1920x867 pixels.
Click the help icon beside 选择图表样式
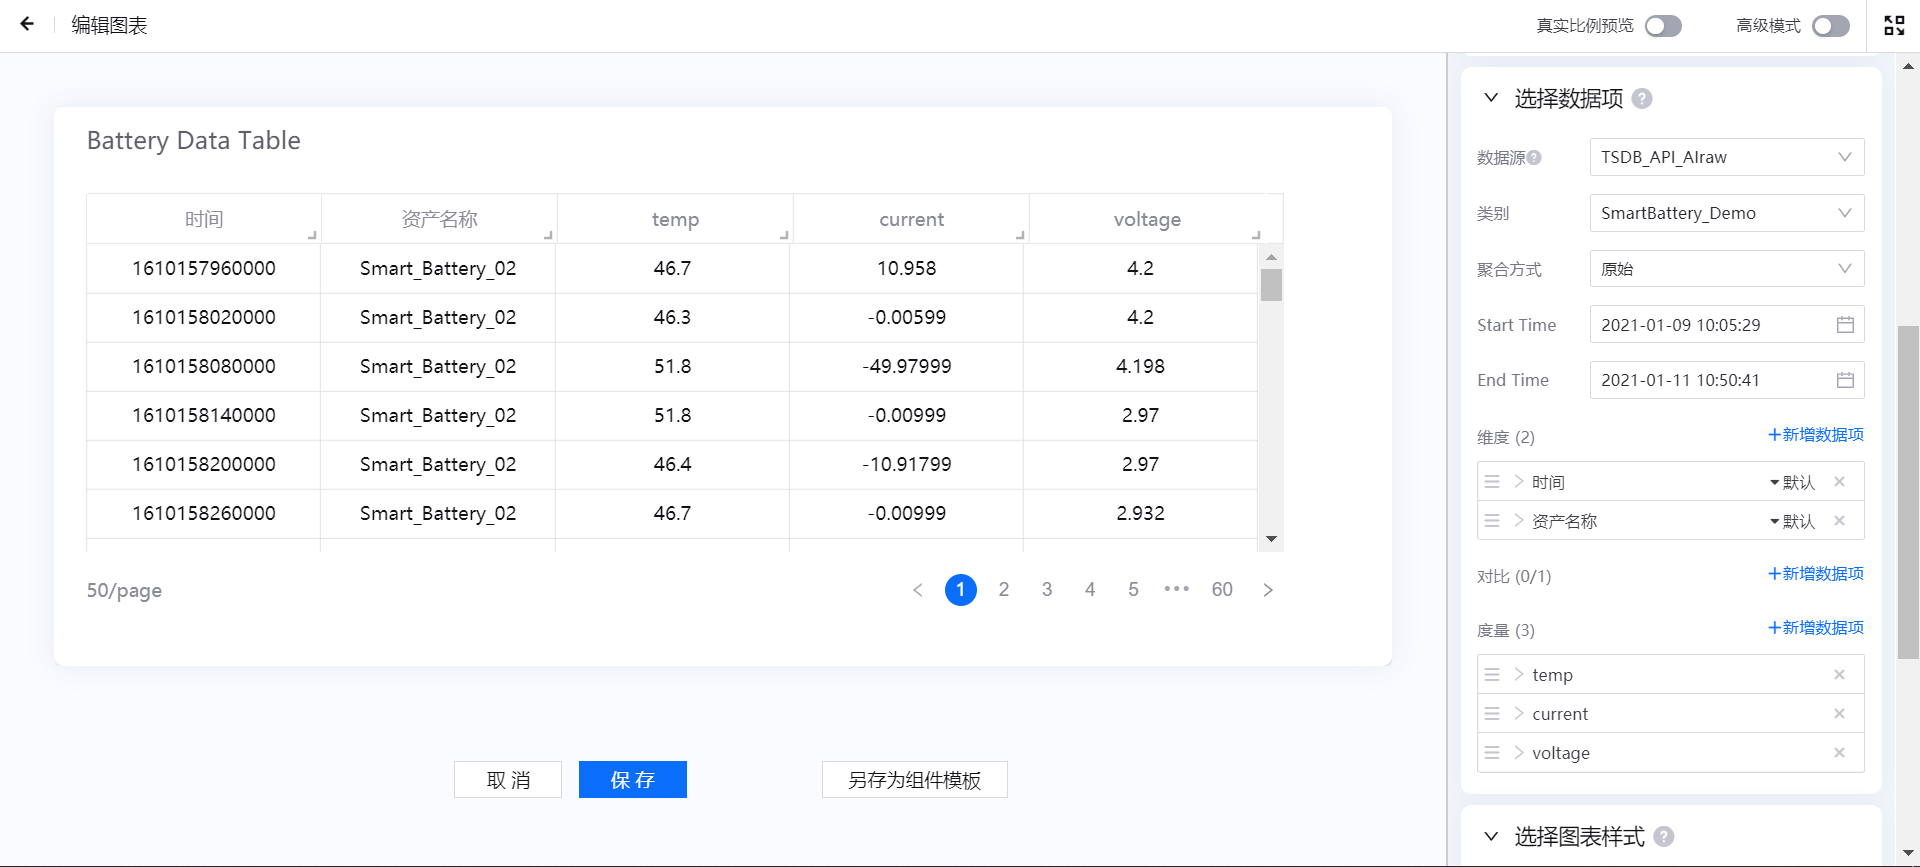click(x=1664, y=837)
